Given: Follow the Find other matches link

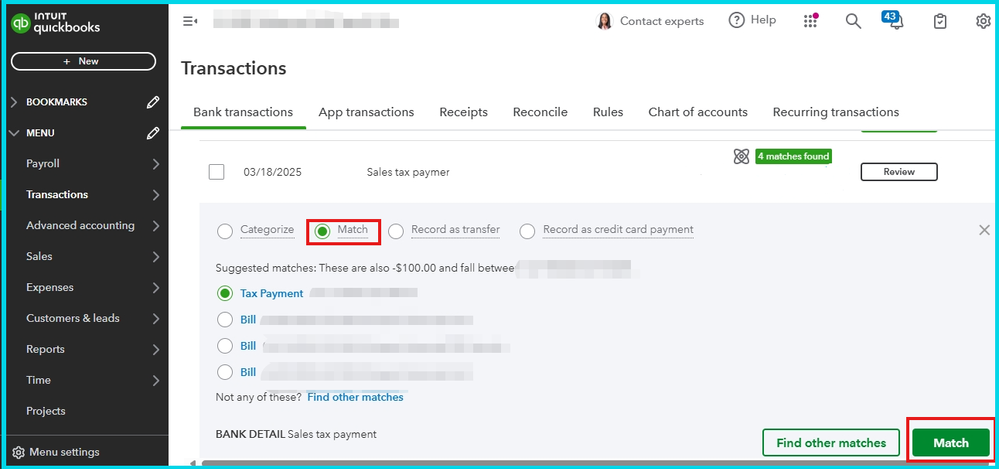Looking at the screenshot, I should (356, 397).
